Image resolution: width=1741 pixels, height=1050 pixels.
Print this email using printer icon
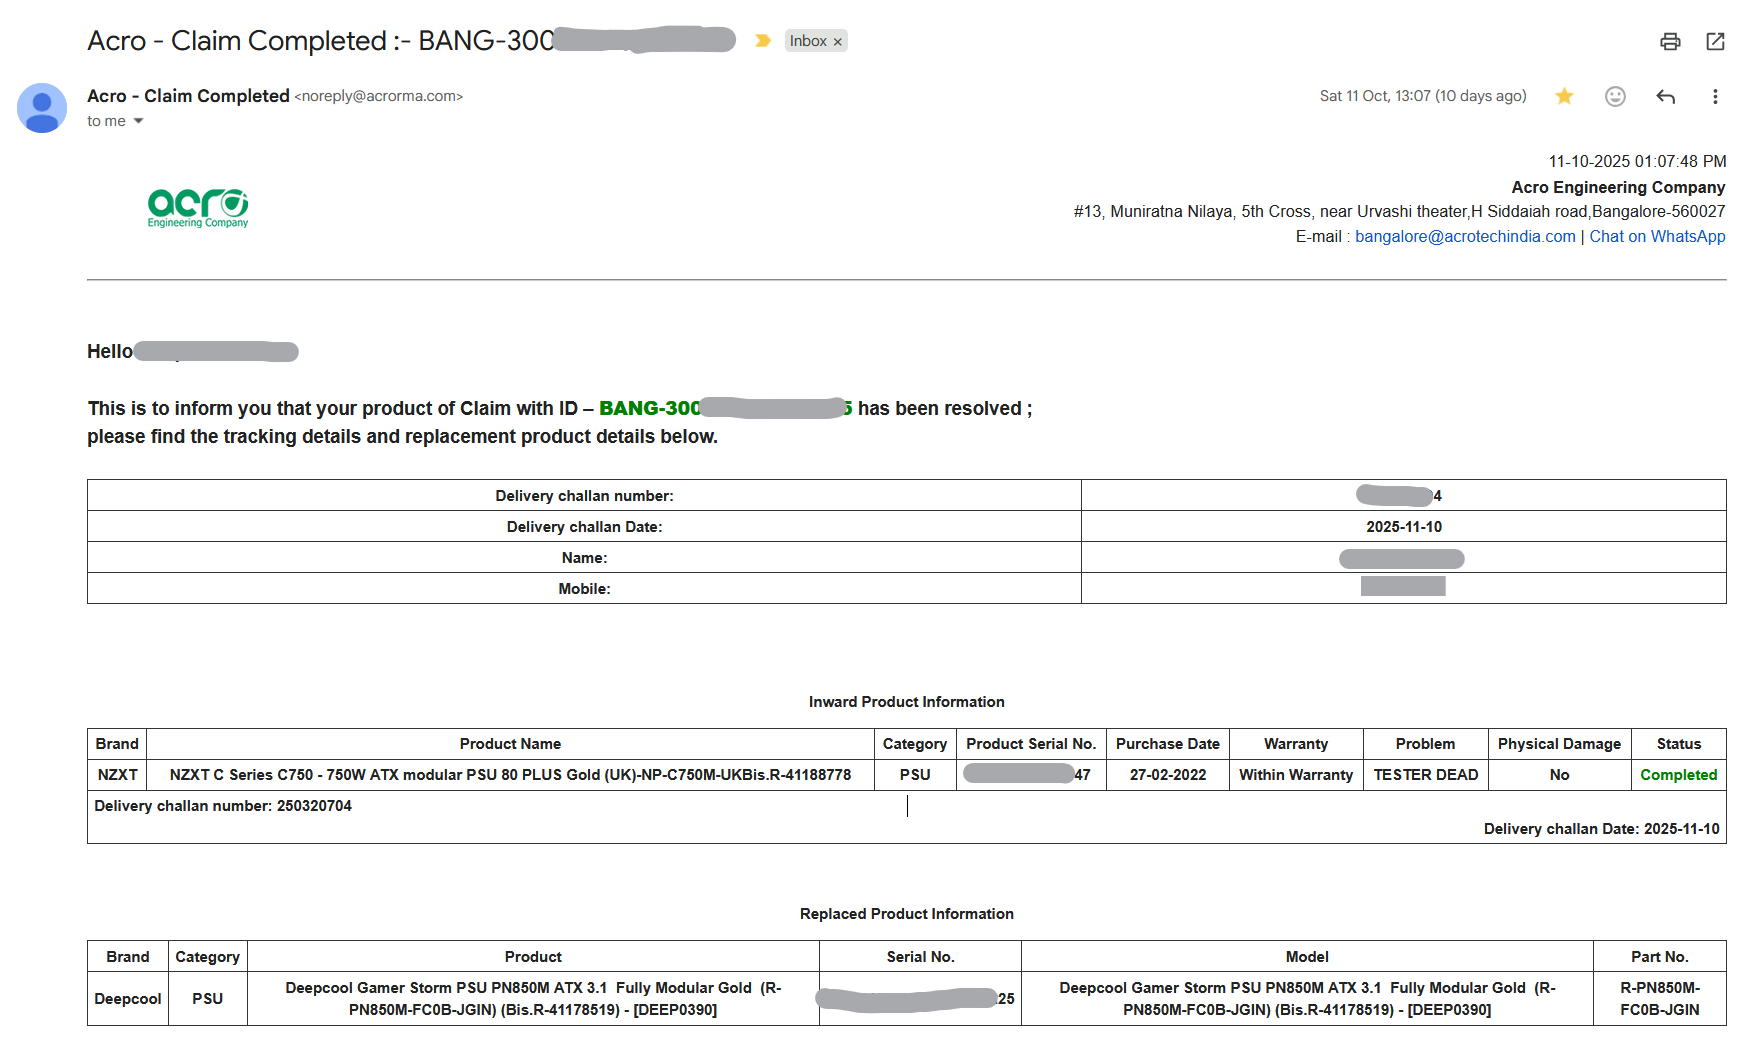1670,41
